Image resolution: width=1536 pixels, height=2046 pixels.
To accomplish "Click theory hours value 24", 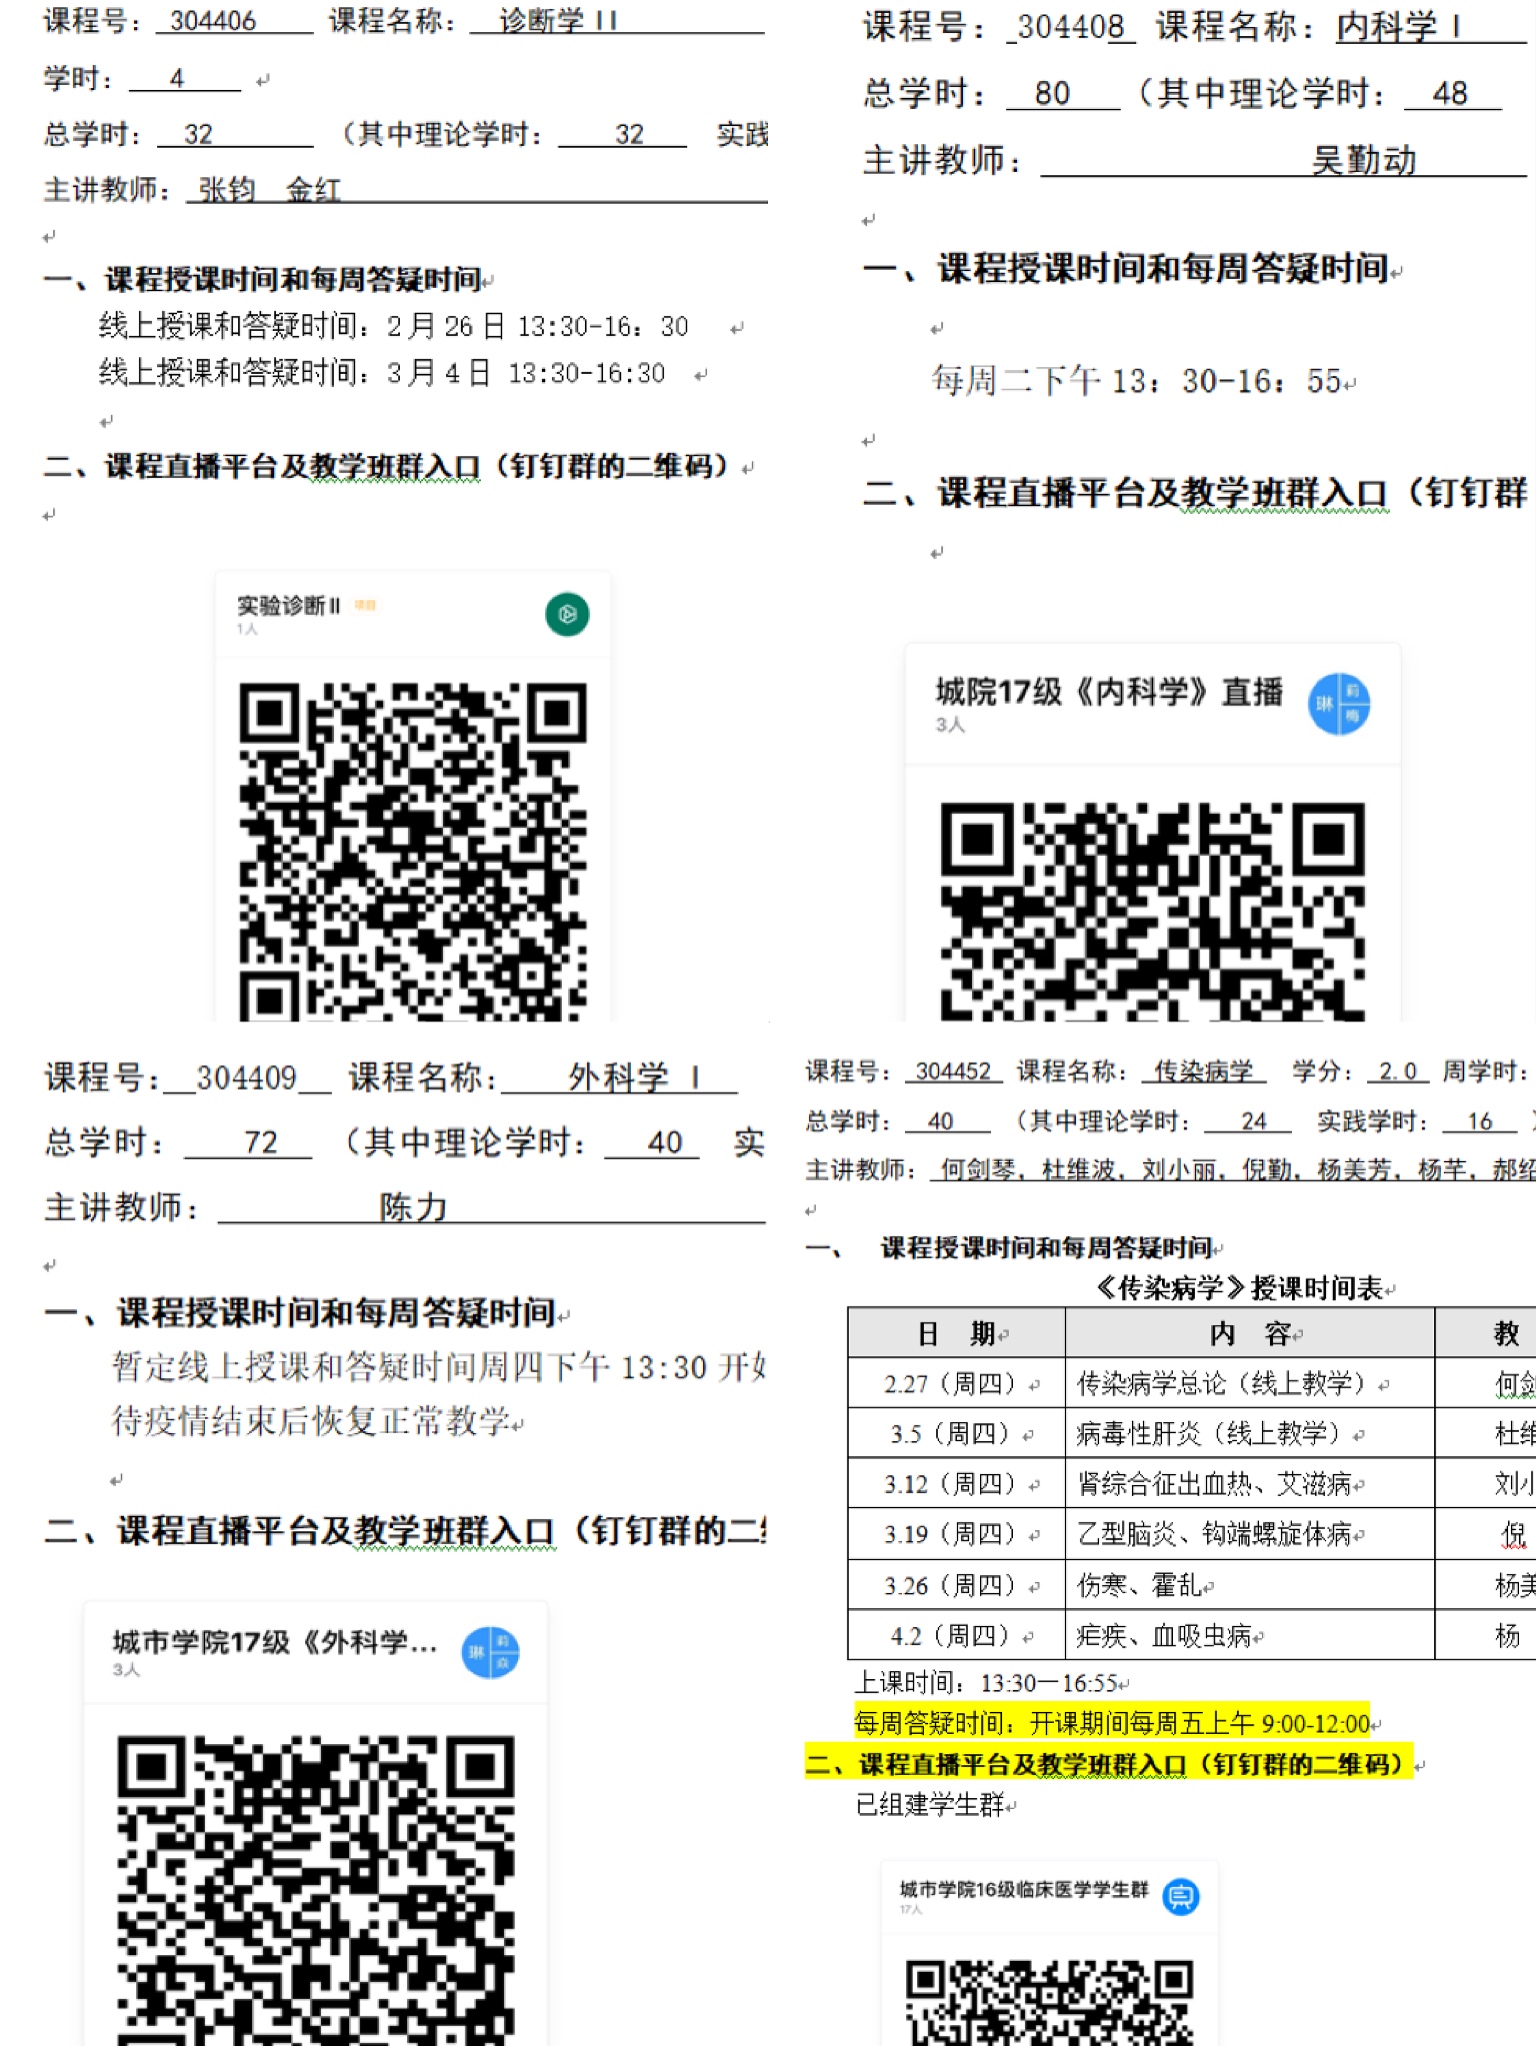I will click(1254, 1121).
